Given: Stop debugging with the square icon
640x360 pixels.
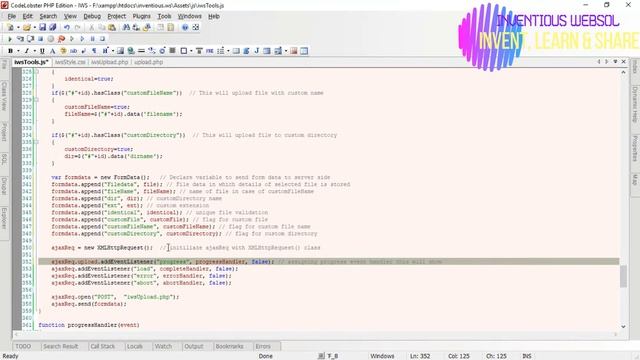Looking at the screenshot, I should tap(40, 39).
